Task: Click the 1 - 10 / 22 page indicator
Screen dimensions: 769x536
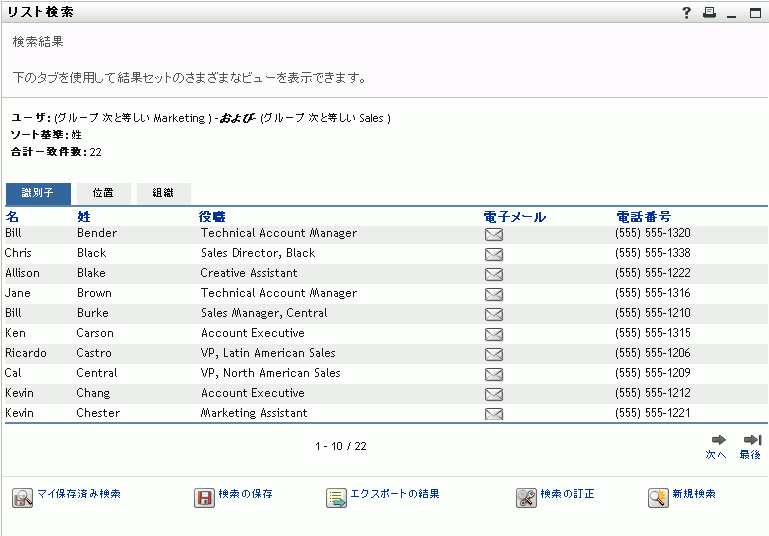Action: click(x=341, y=446)
